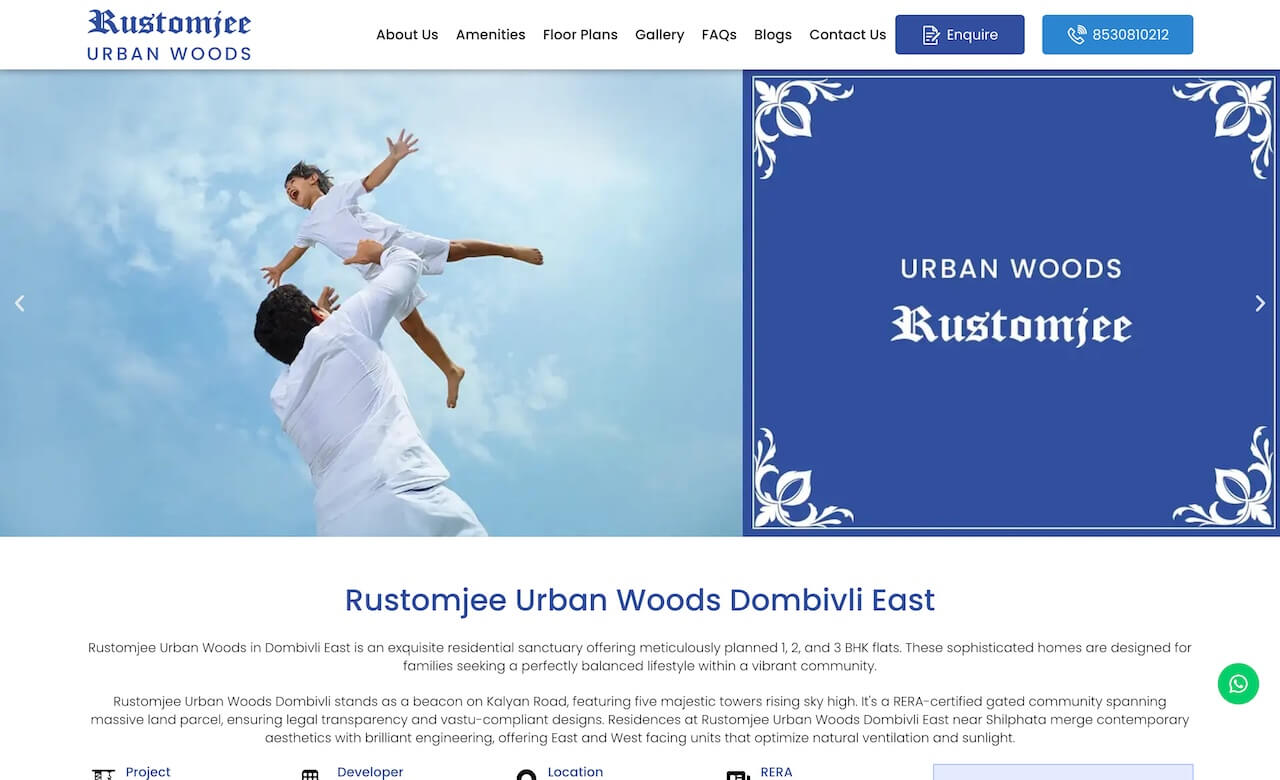Click the father and child banner image
The width and height of the screenshot is (1280, 780).
[x=371, y=303]
